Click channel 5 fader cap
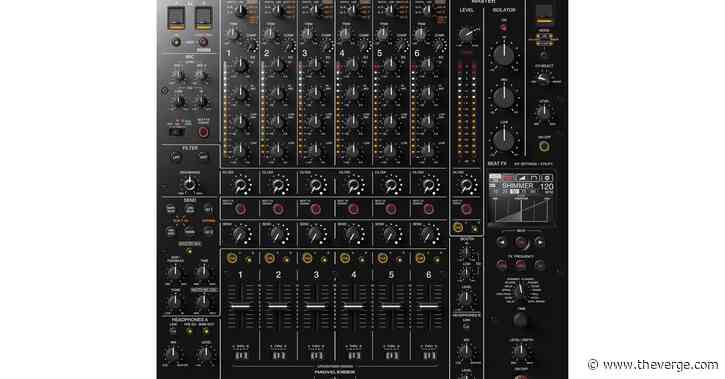 click(x=391, y=306)
